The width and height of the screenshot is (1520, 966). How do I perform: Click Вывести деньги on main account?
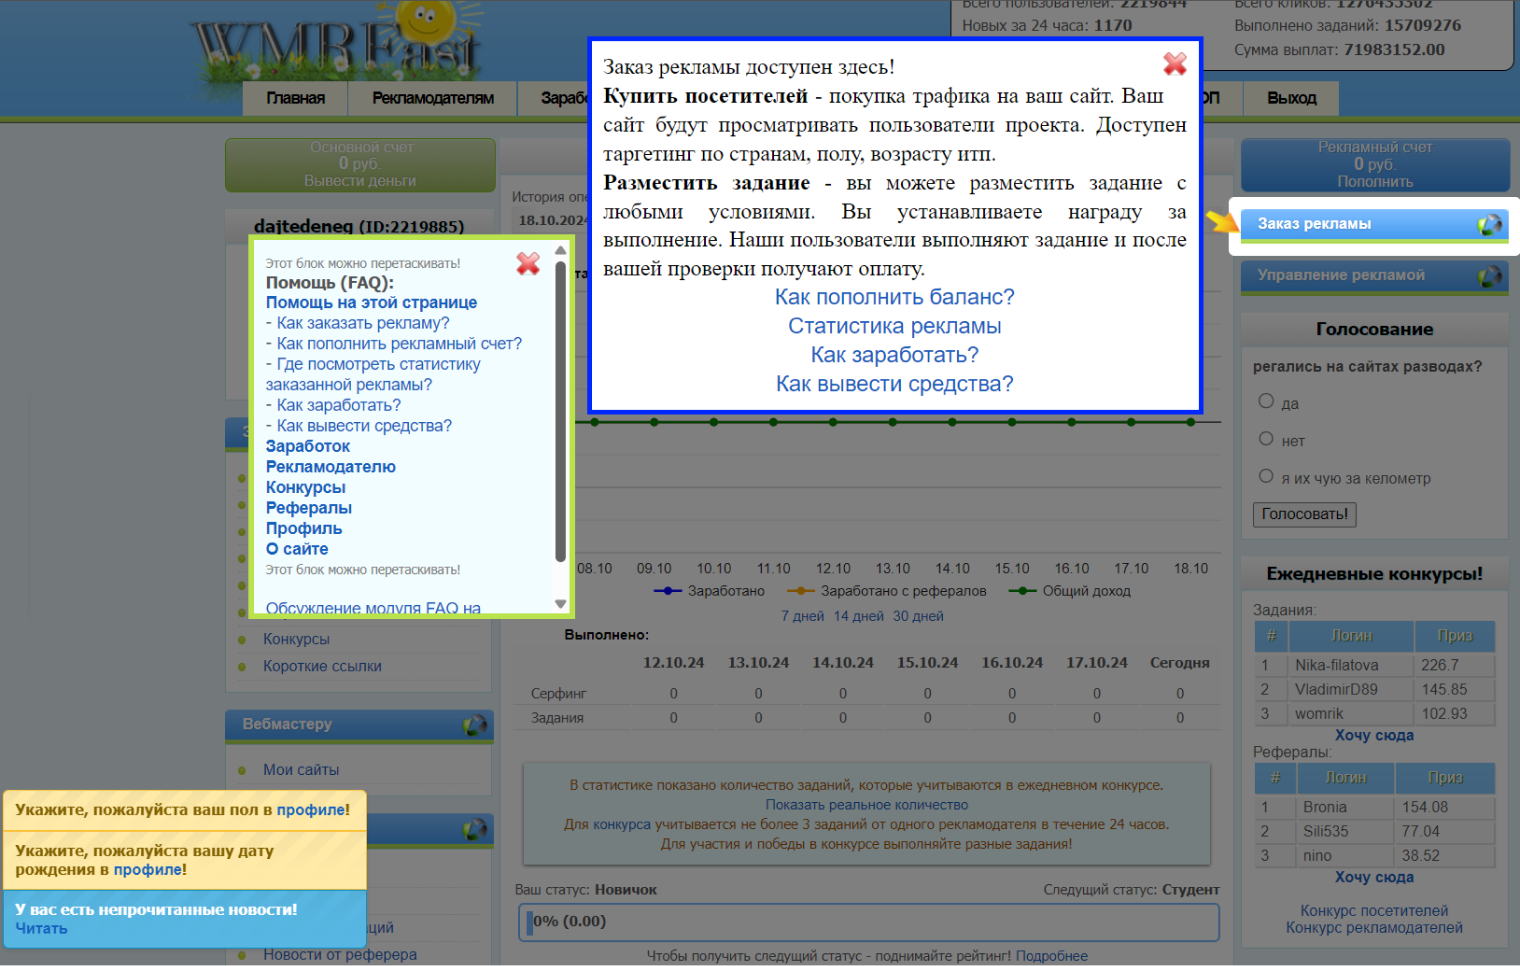(x=360, y=181)
